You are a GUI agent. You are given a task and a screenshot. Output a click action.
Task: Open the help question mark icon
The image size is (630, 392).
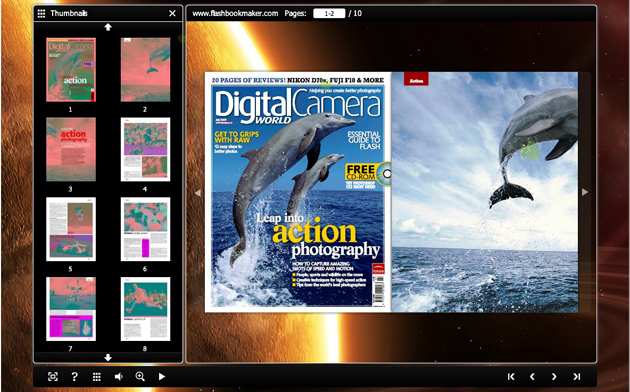[74, 376]
